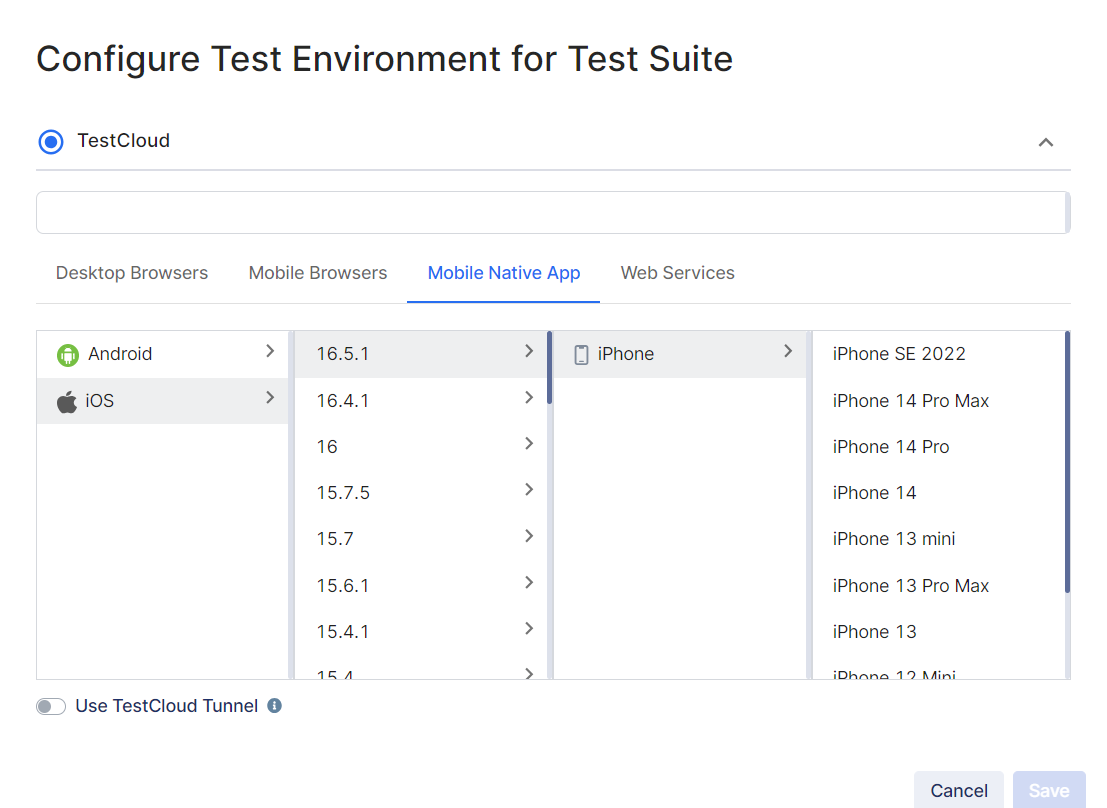Enable the Use TestCloud Tunnel toggle
The width and height of the screenshot is (1107, 808).
point(51,706)
